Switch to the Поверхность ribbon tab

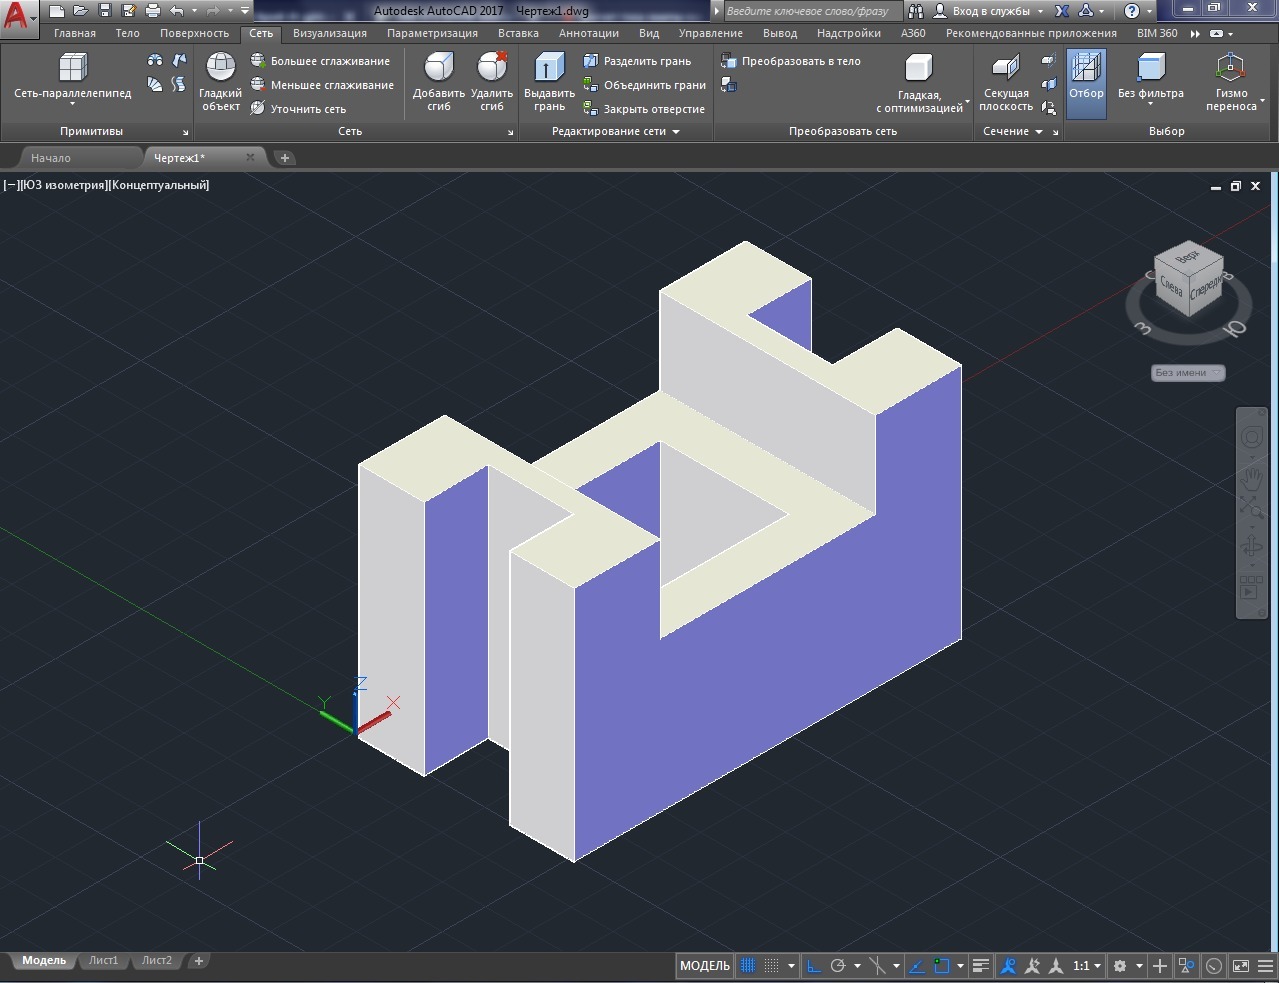195,33
